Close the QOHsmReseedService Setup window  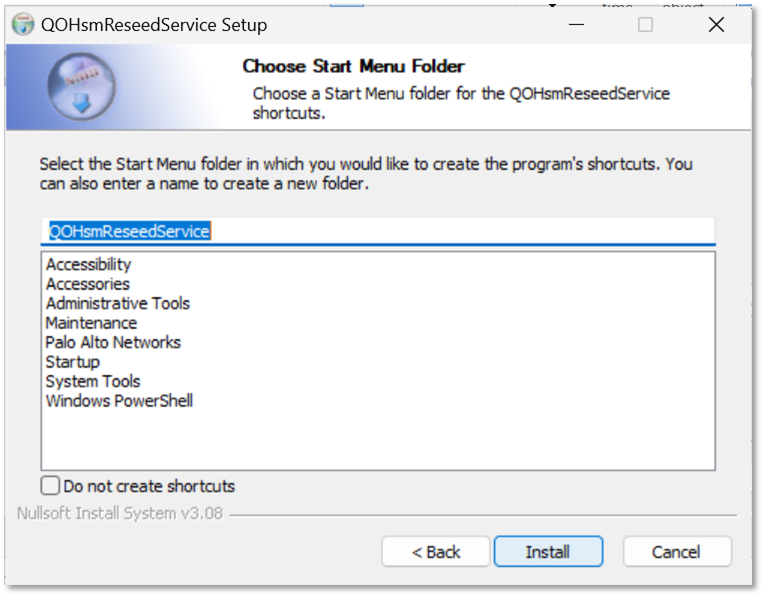[x=716, y=25]
